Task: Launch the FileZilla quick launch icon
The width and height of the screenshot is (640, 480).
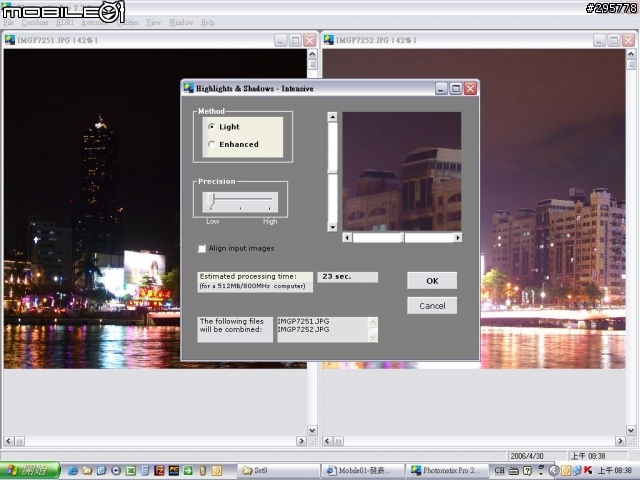Action: coord(159,471)
